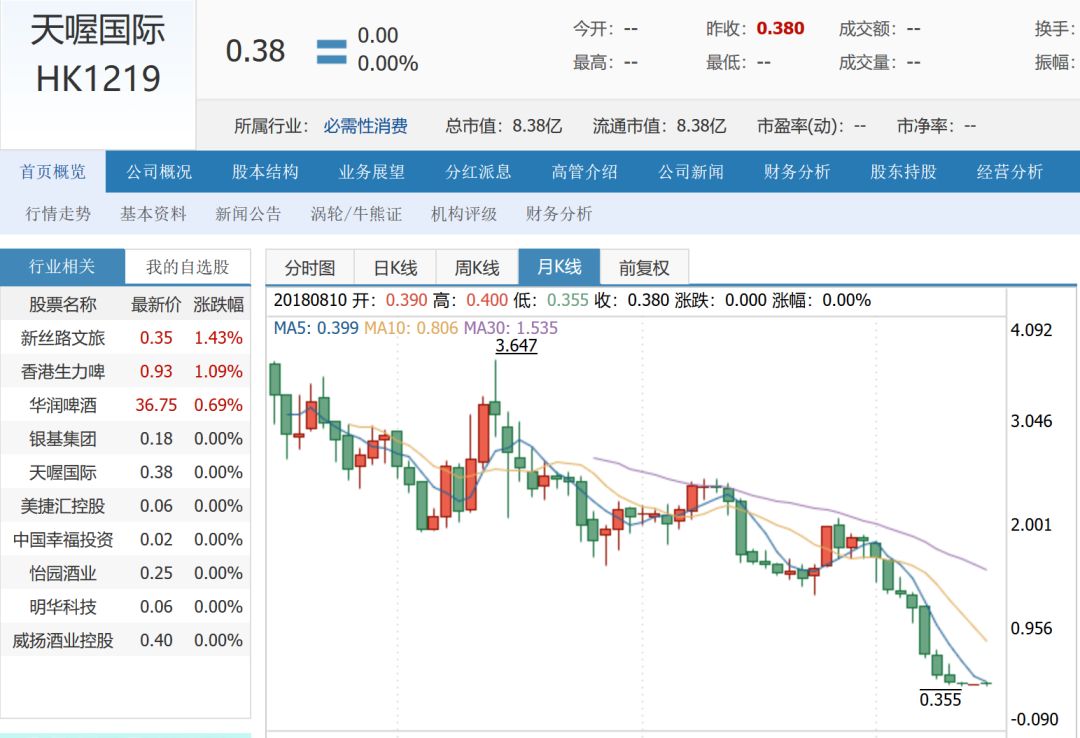The height and width of the screenshot is (738, 1080).
Task: Open the 高管介绍 section
Action: point(584,171)
